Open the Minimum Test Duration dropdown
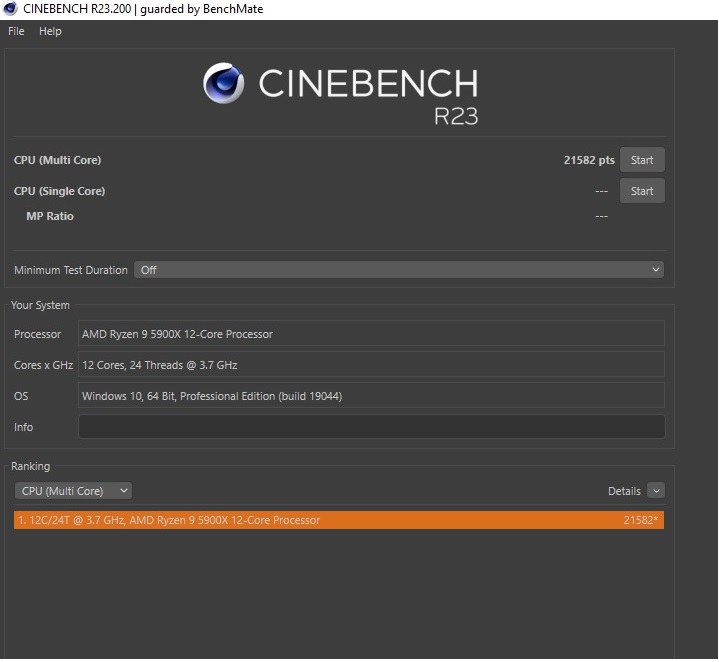 pyautogui.click(x=399, y=270)
